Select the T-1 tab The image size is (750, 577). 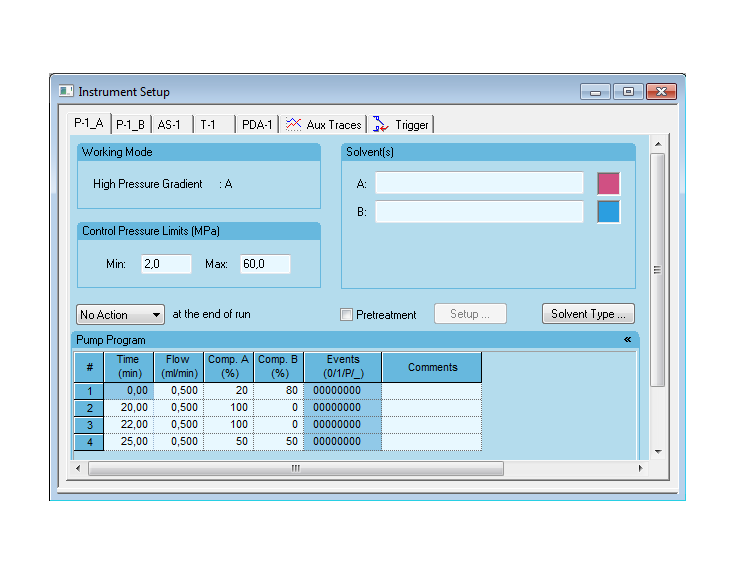208,125
